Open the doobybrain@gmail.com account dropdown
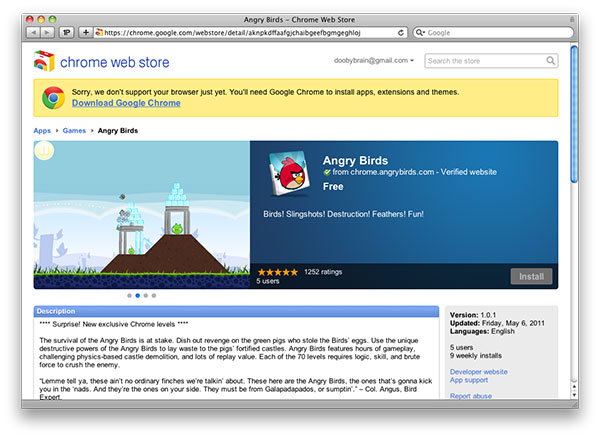 tap(374, 60)
